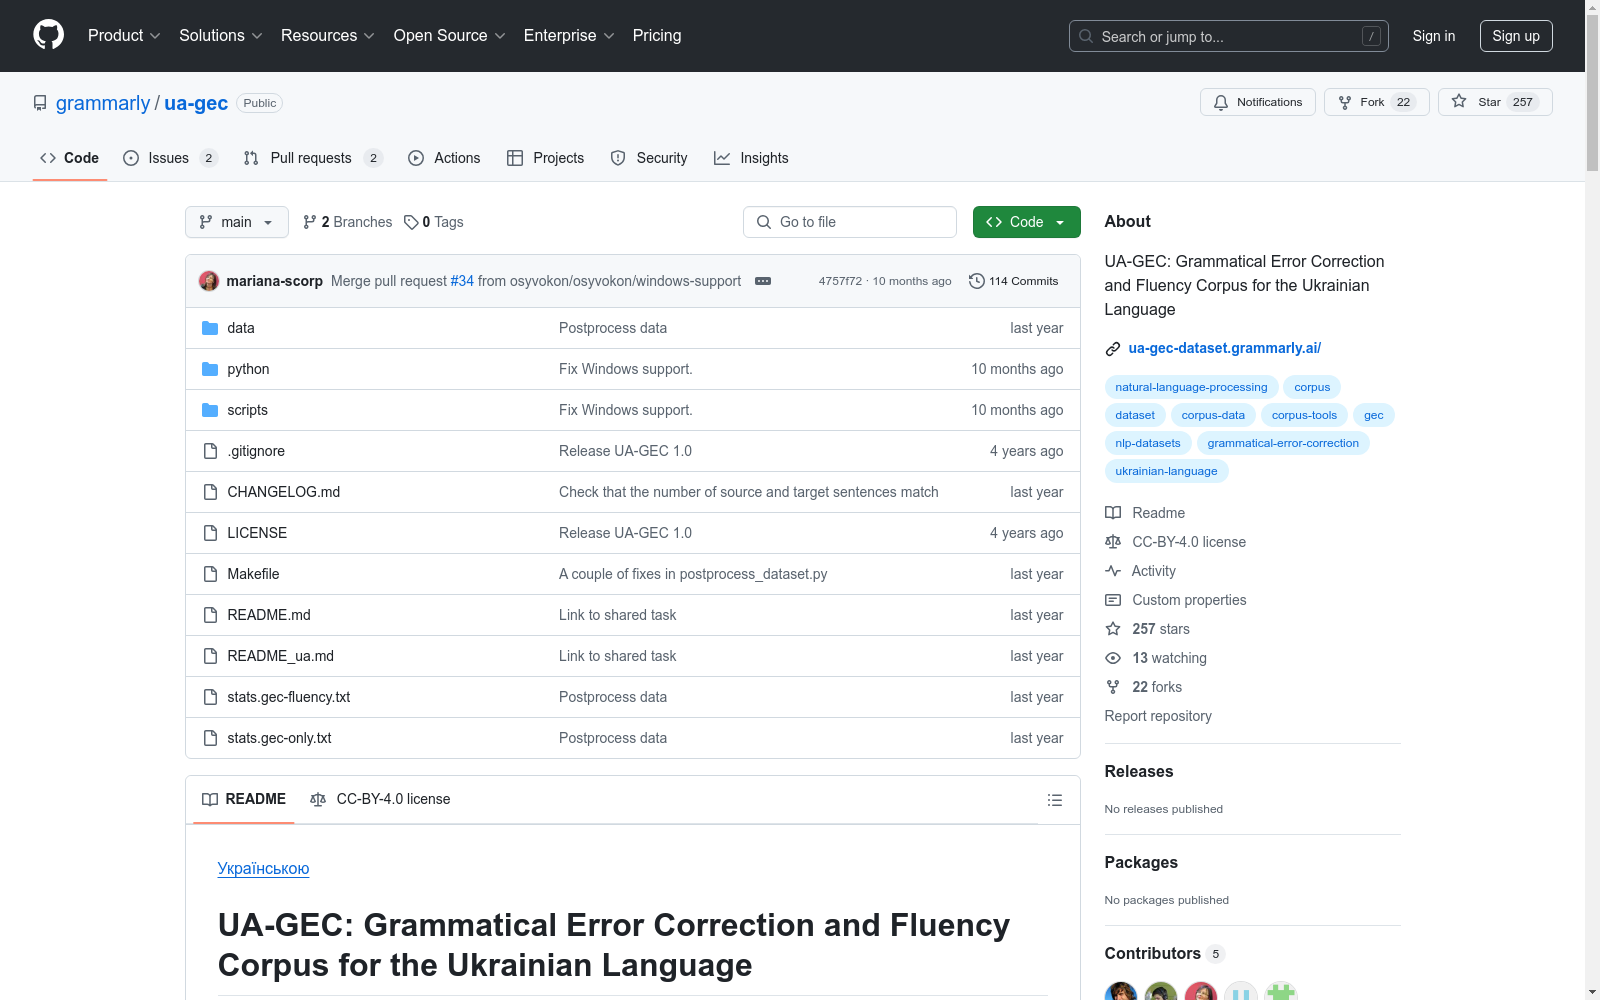Screen dimensions: 1600x1000
Task: Star the ua-gec repository
Action: 1495,102
